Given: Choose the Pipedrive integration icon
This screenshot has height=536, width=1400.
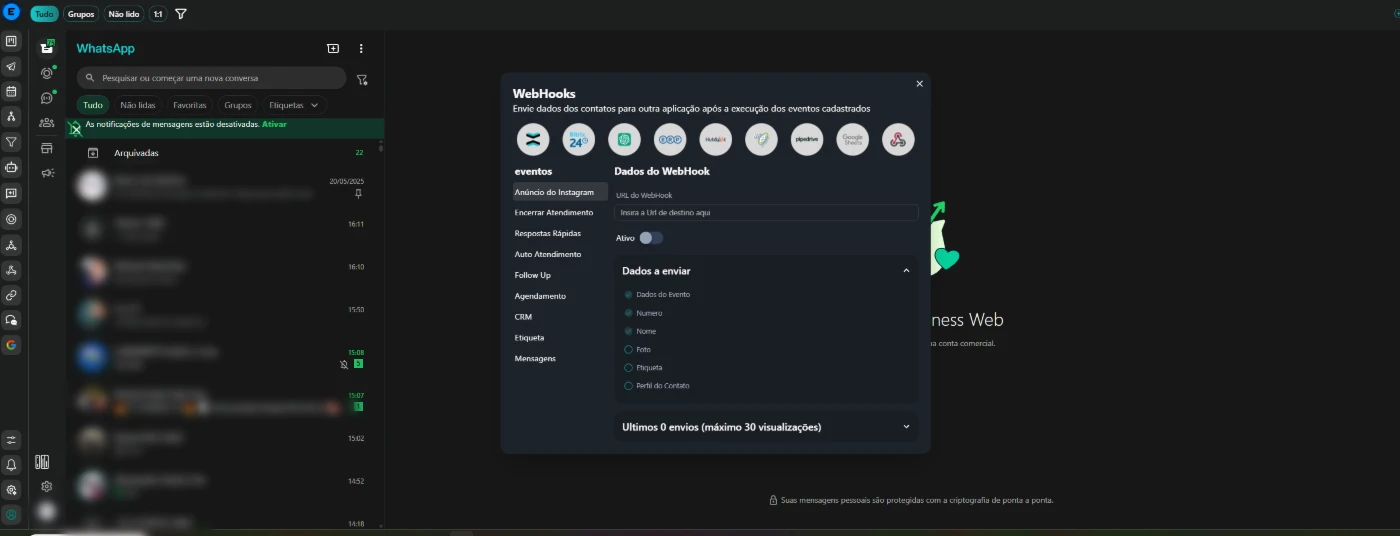Looking at the screenshot, I should (x=807, y=139).
